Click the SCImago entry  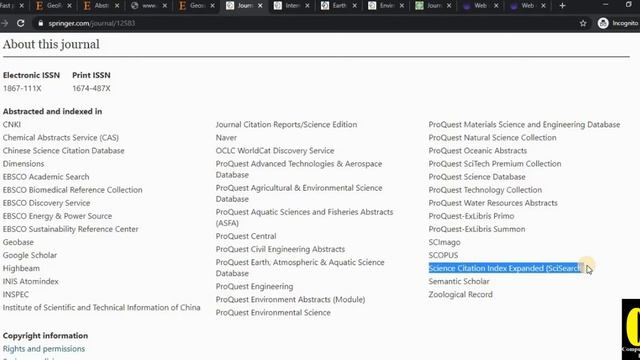(x=444, y=242)
